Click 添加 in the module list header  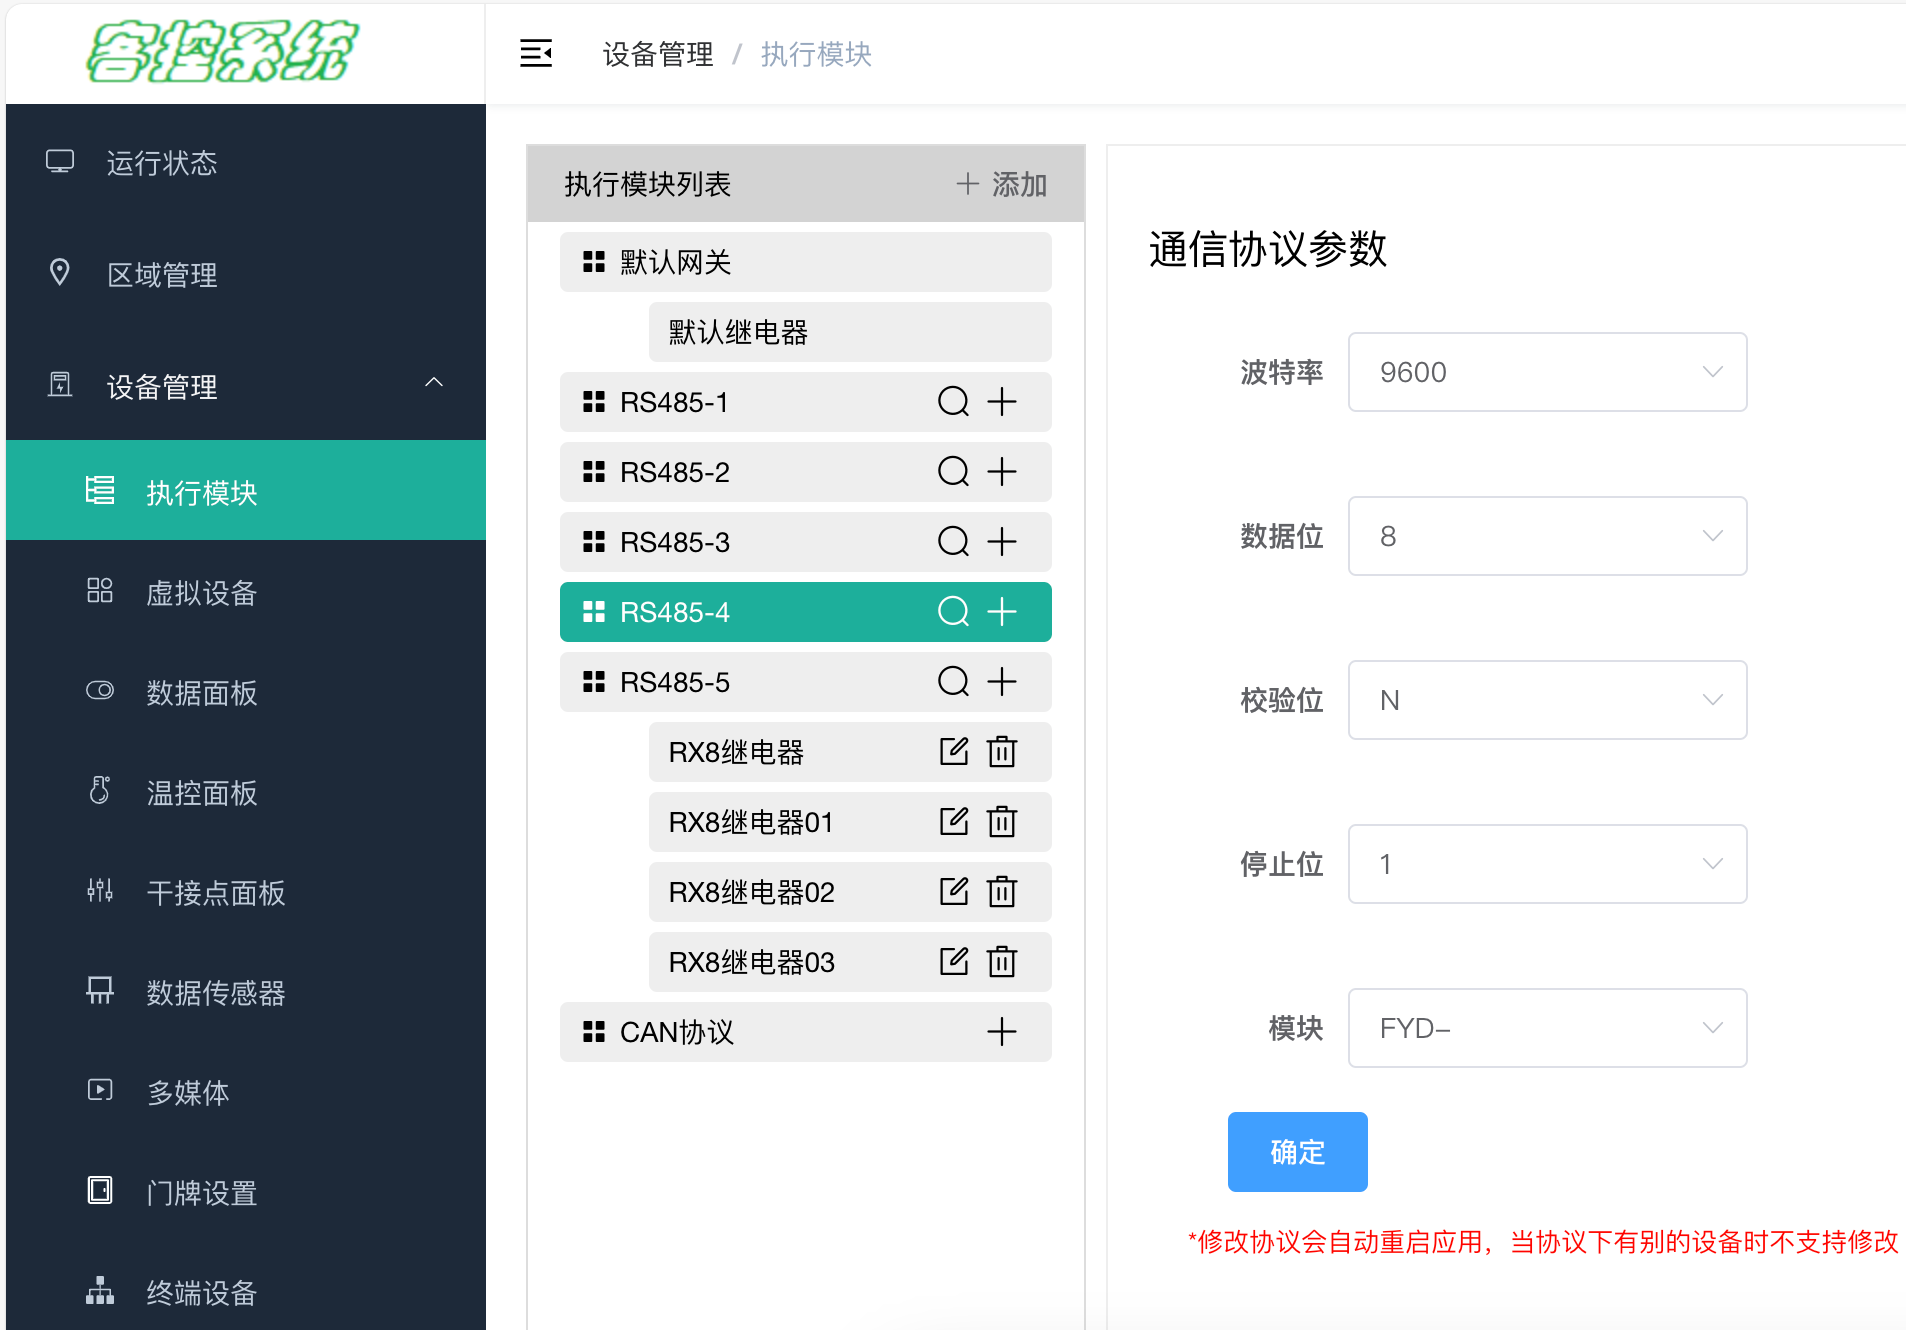click(1001, 184)
